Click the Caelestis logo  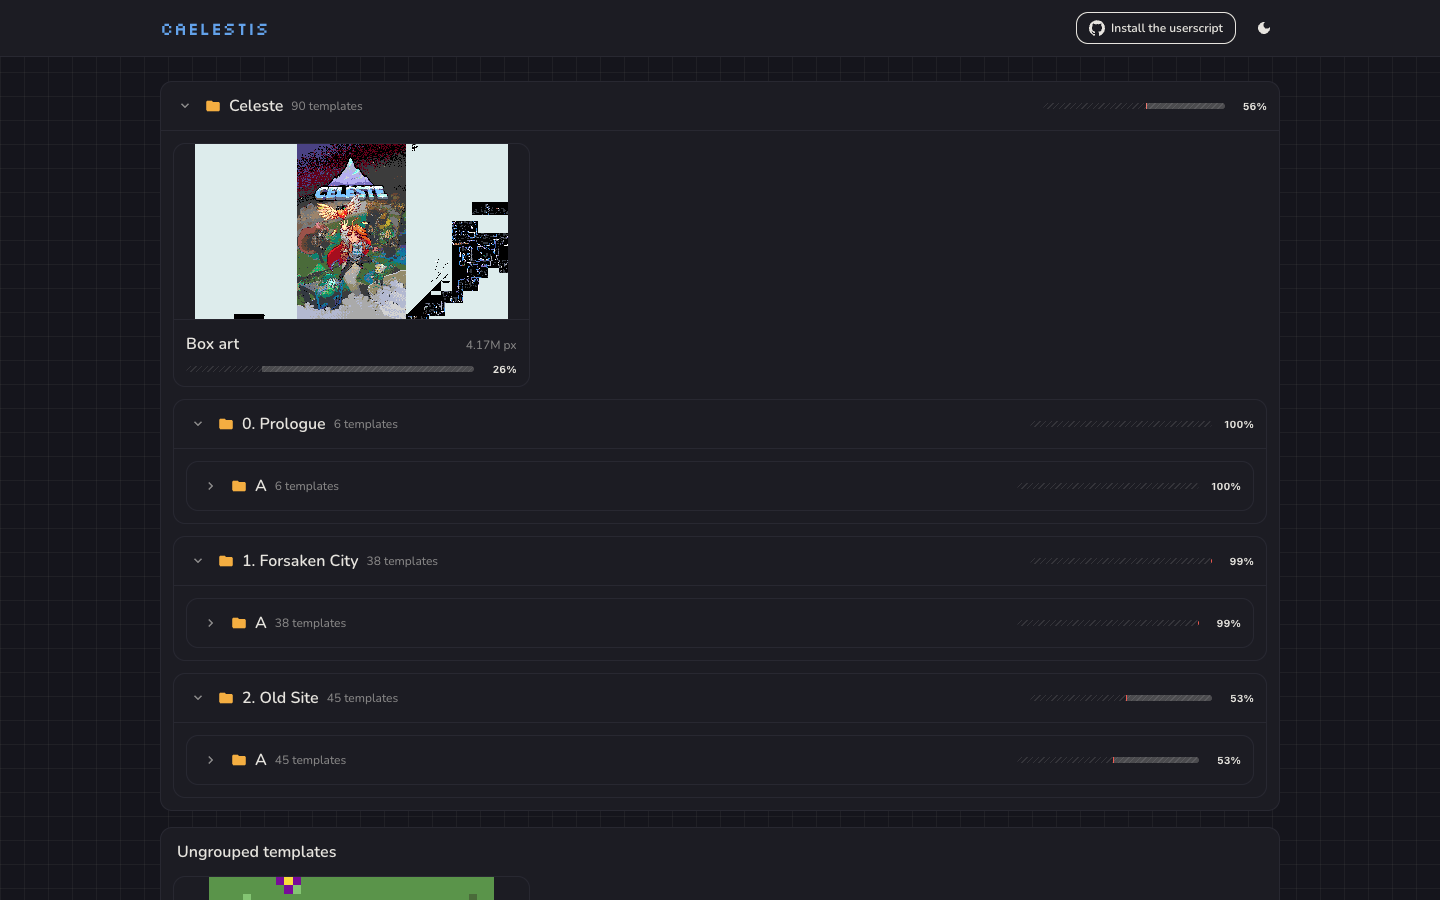214,29
